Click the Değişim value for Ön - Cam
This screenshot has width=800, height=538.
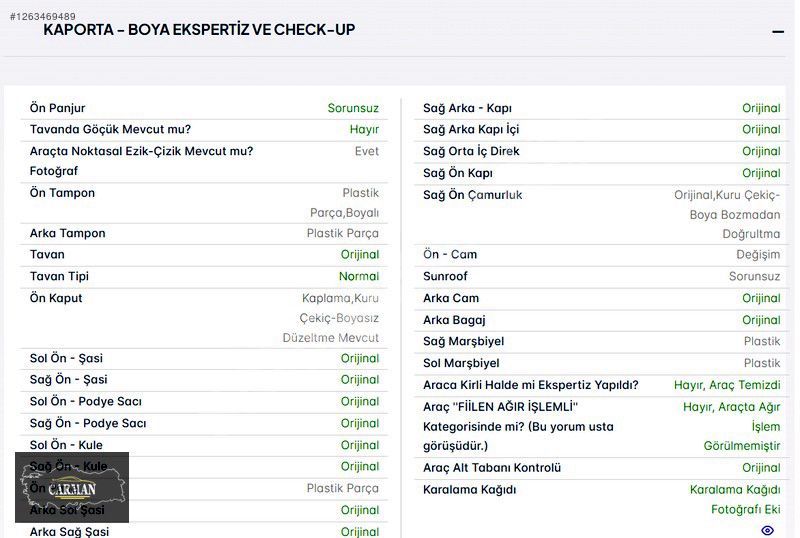click(x=758, y=255)
